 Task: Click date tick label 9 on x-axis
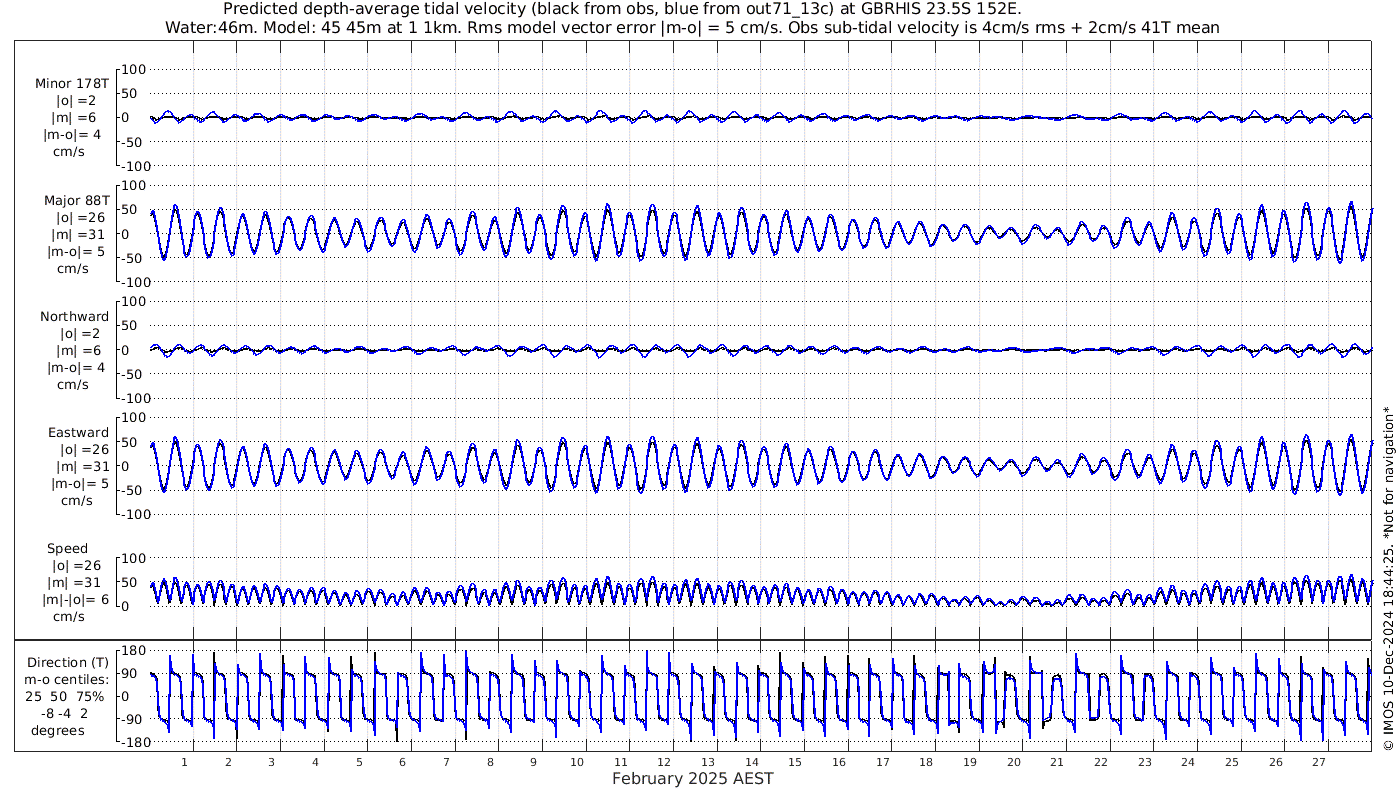coord(534,762)
